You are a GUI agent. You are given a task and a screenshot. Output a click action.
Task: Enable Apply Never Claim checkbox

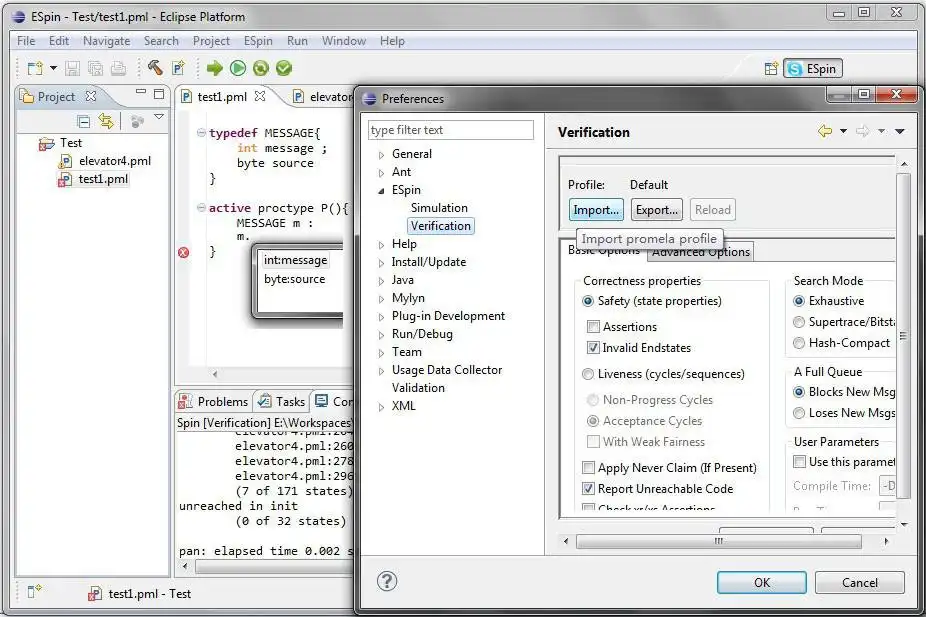click(588, 468)
